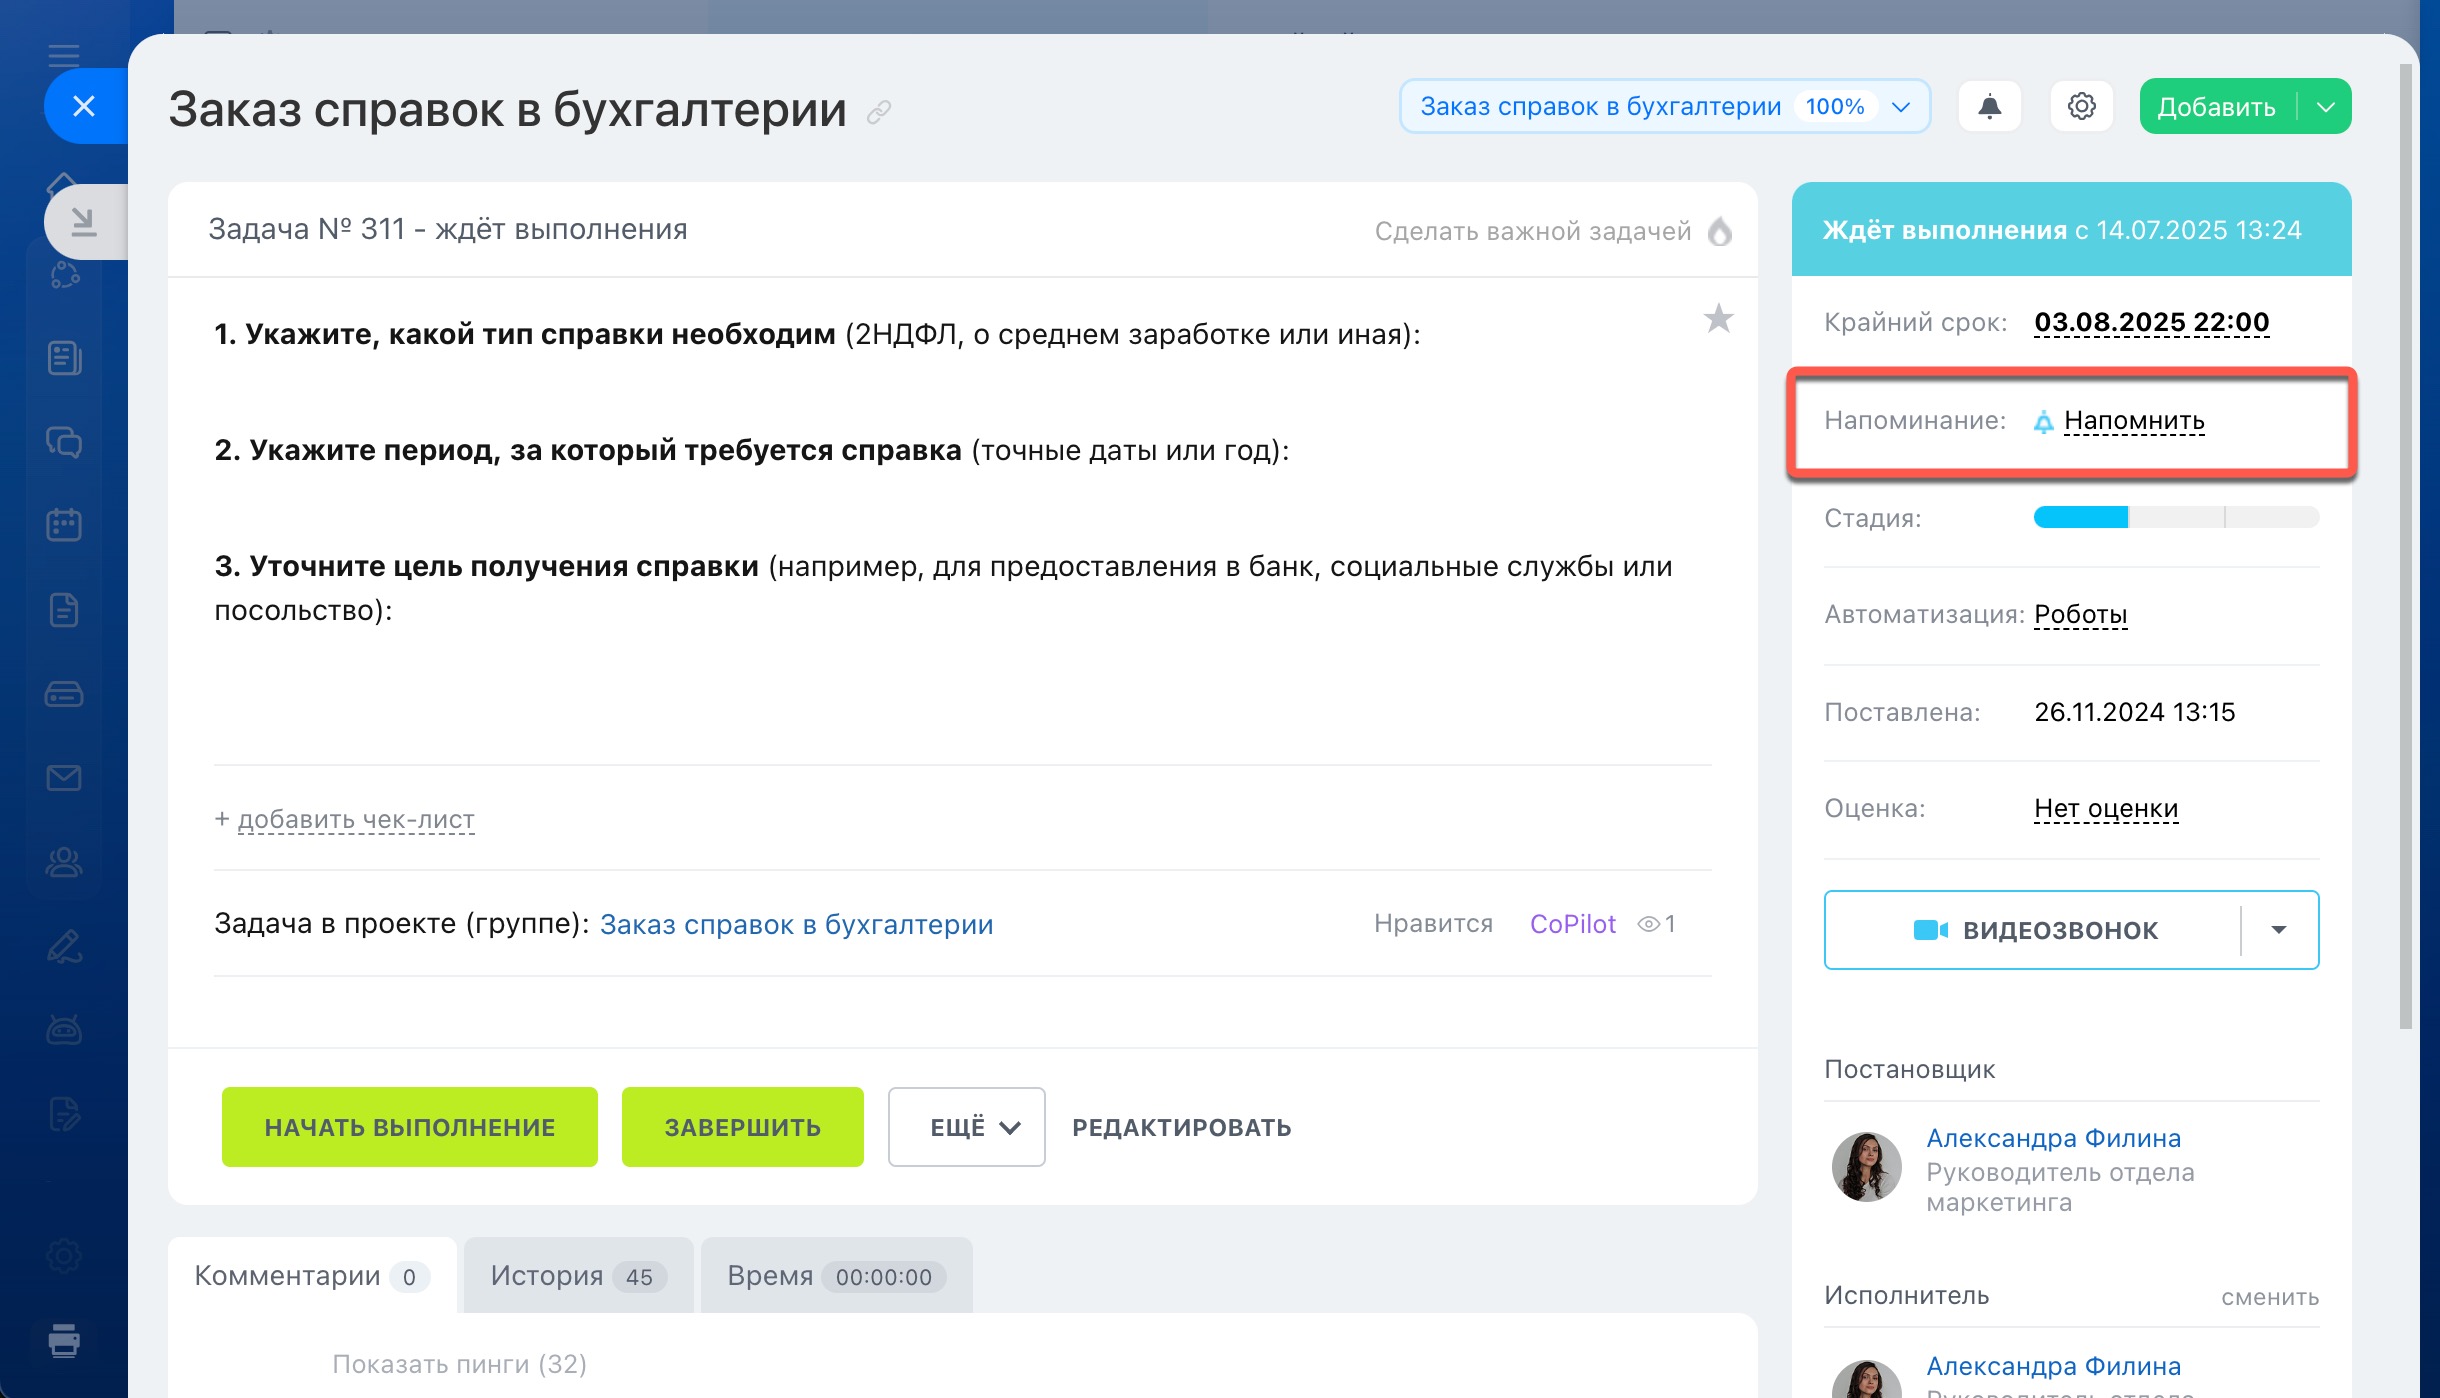The width and height of the screenshot is (2440, 1398).
Task: Open the employees people icon in the sidebar
Action: click(x=64, y=862)
